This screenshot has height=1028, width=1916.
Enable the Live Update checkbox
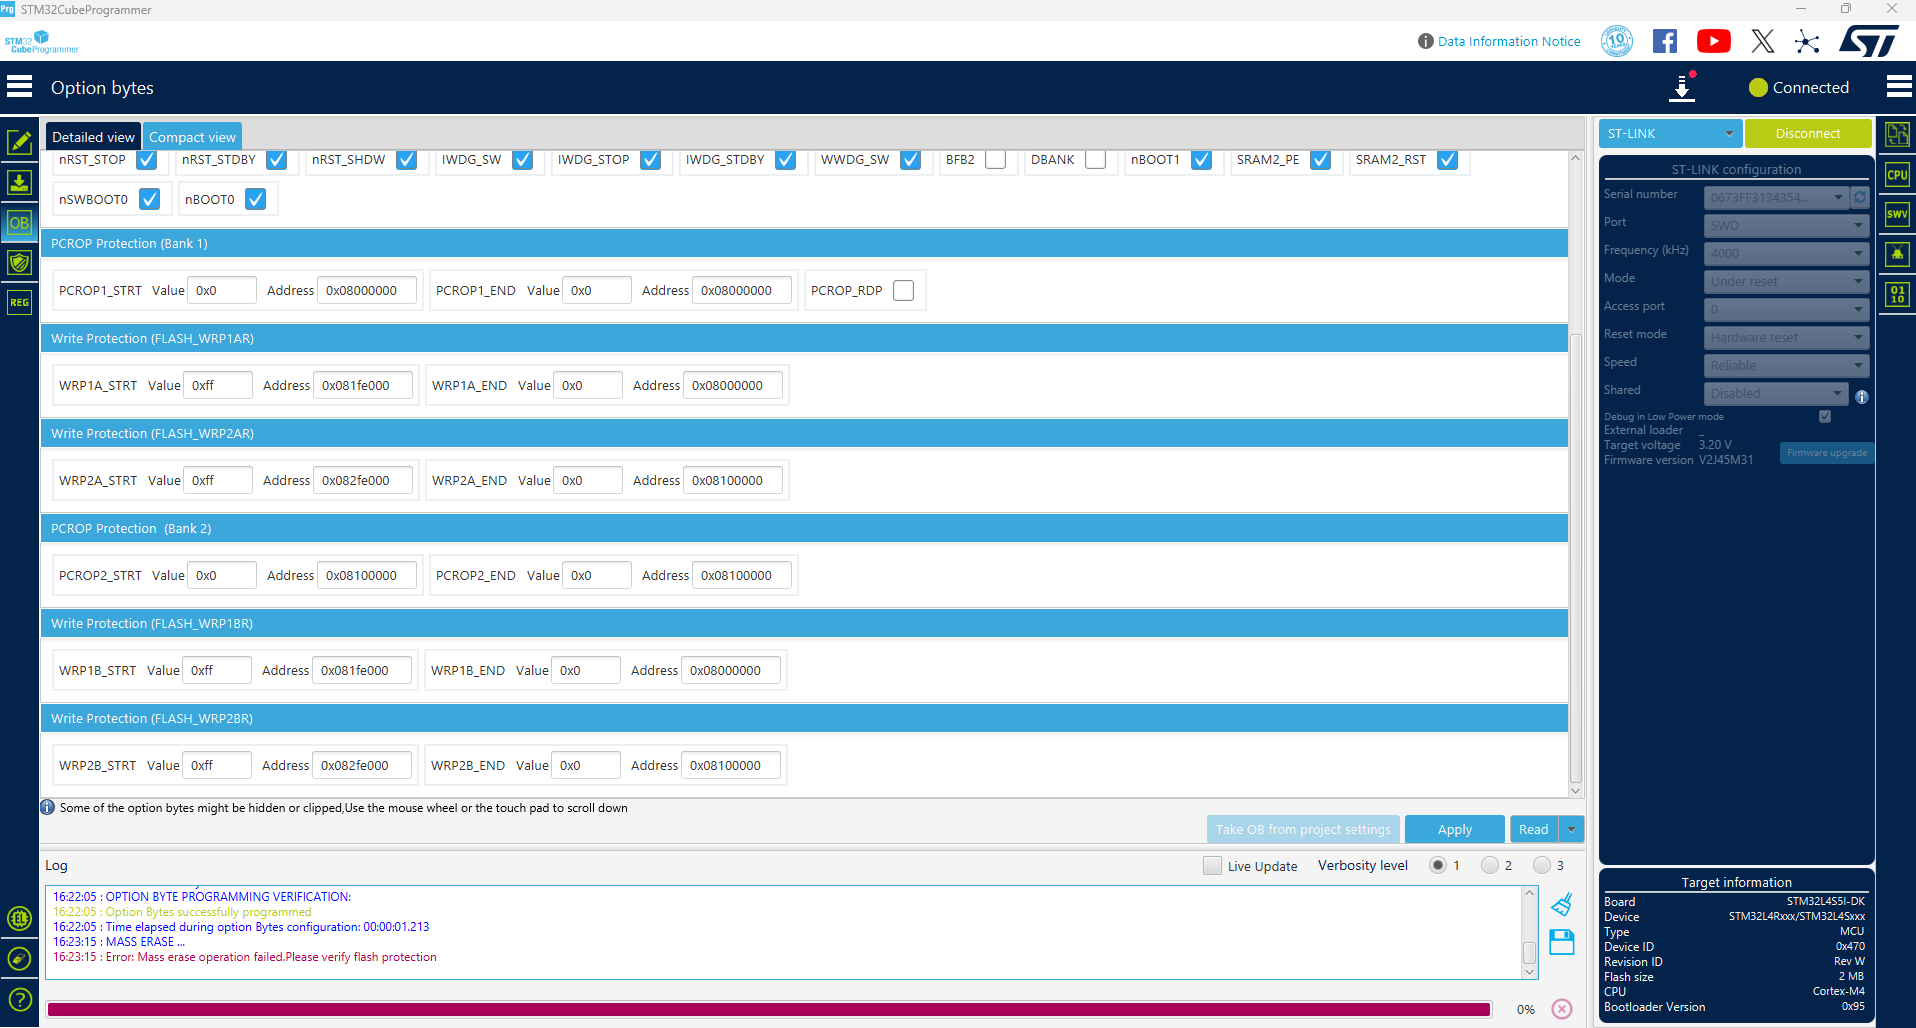tap(1213, 866)
